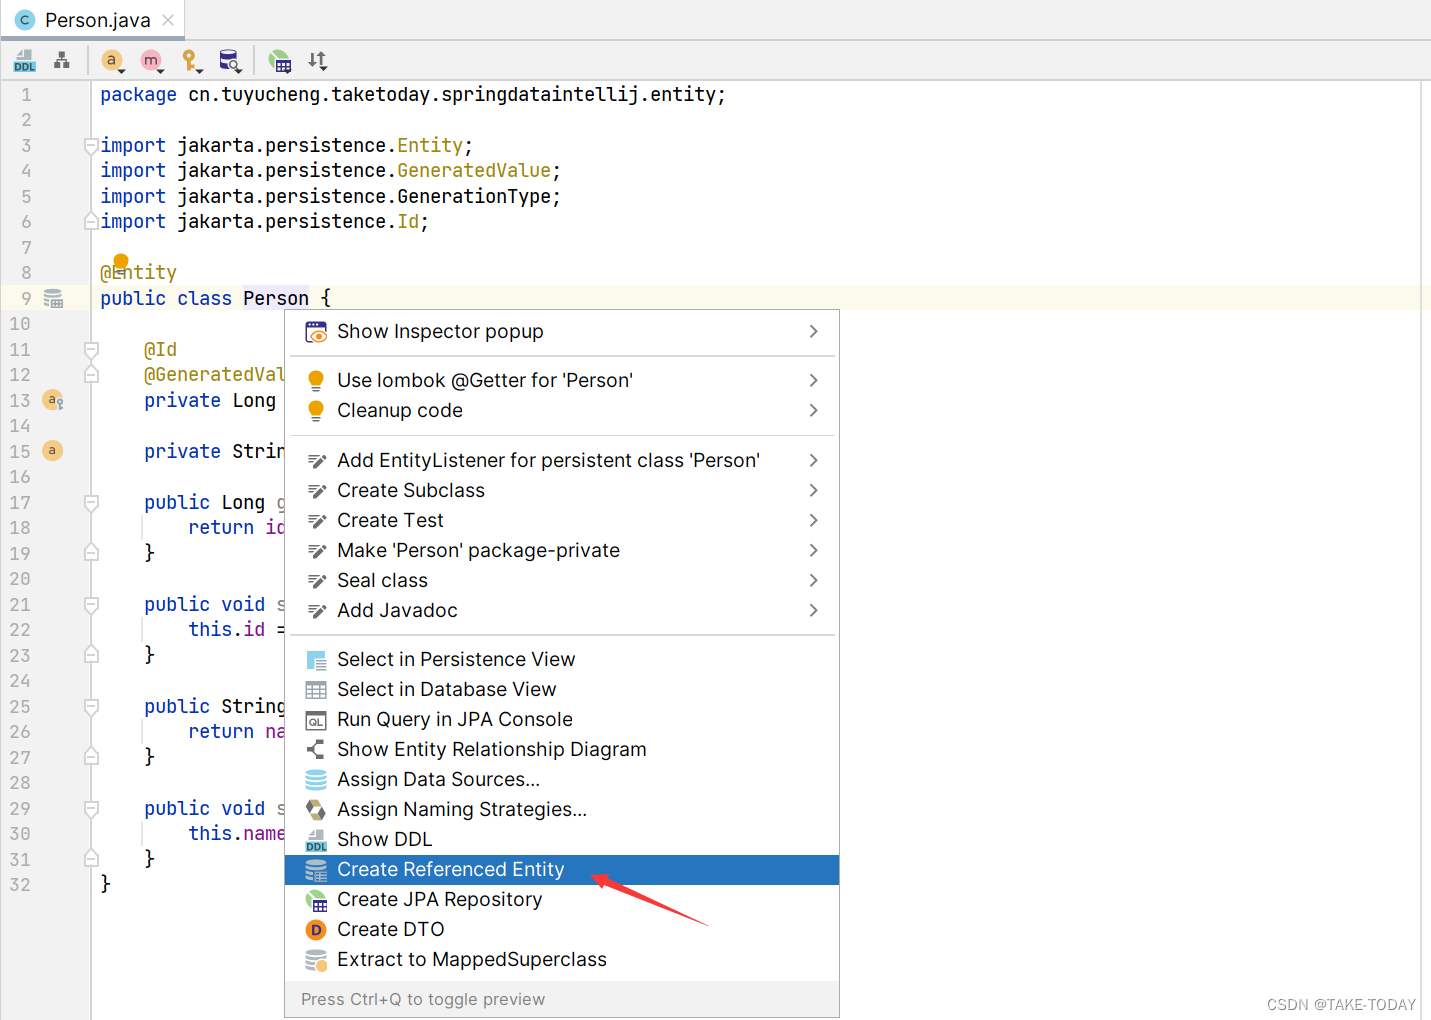Open the key icon toolbar dropdown
The image size is (1431, 1020).
191,61
